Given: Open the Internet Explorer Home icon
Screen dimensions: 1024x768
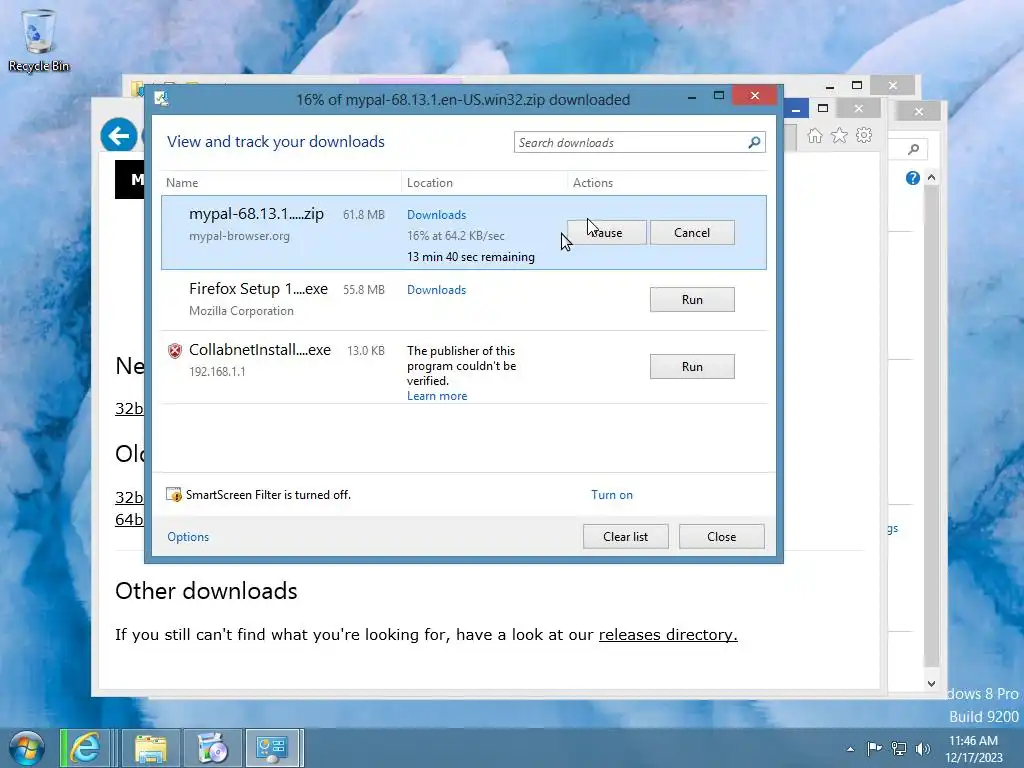Looking at the screenshot, I should pyautogui.click(x=814, y=136).
